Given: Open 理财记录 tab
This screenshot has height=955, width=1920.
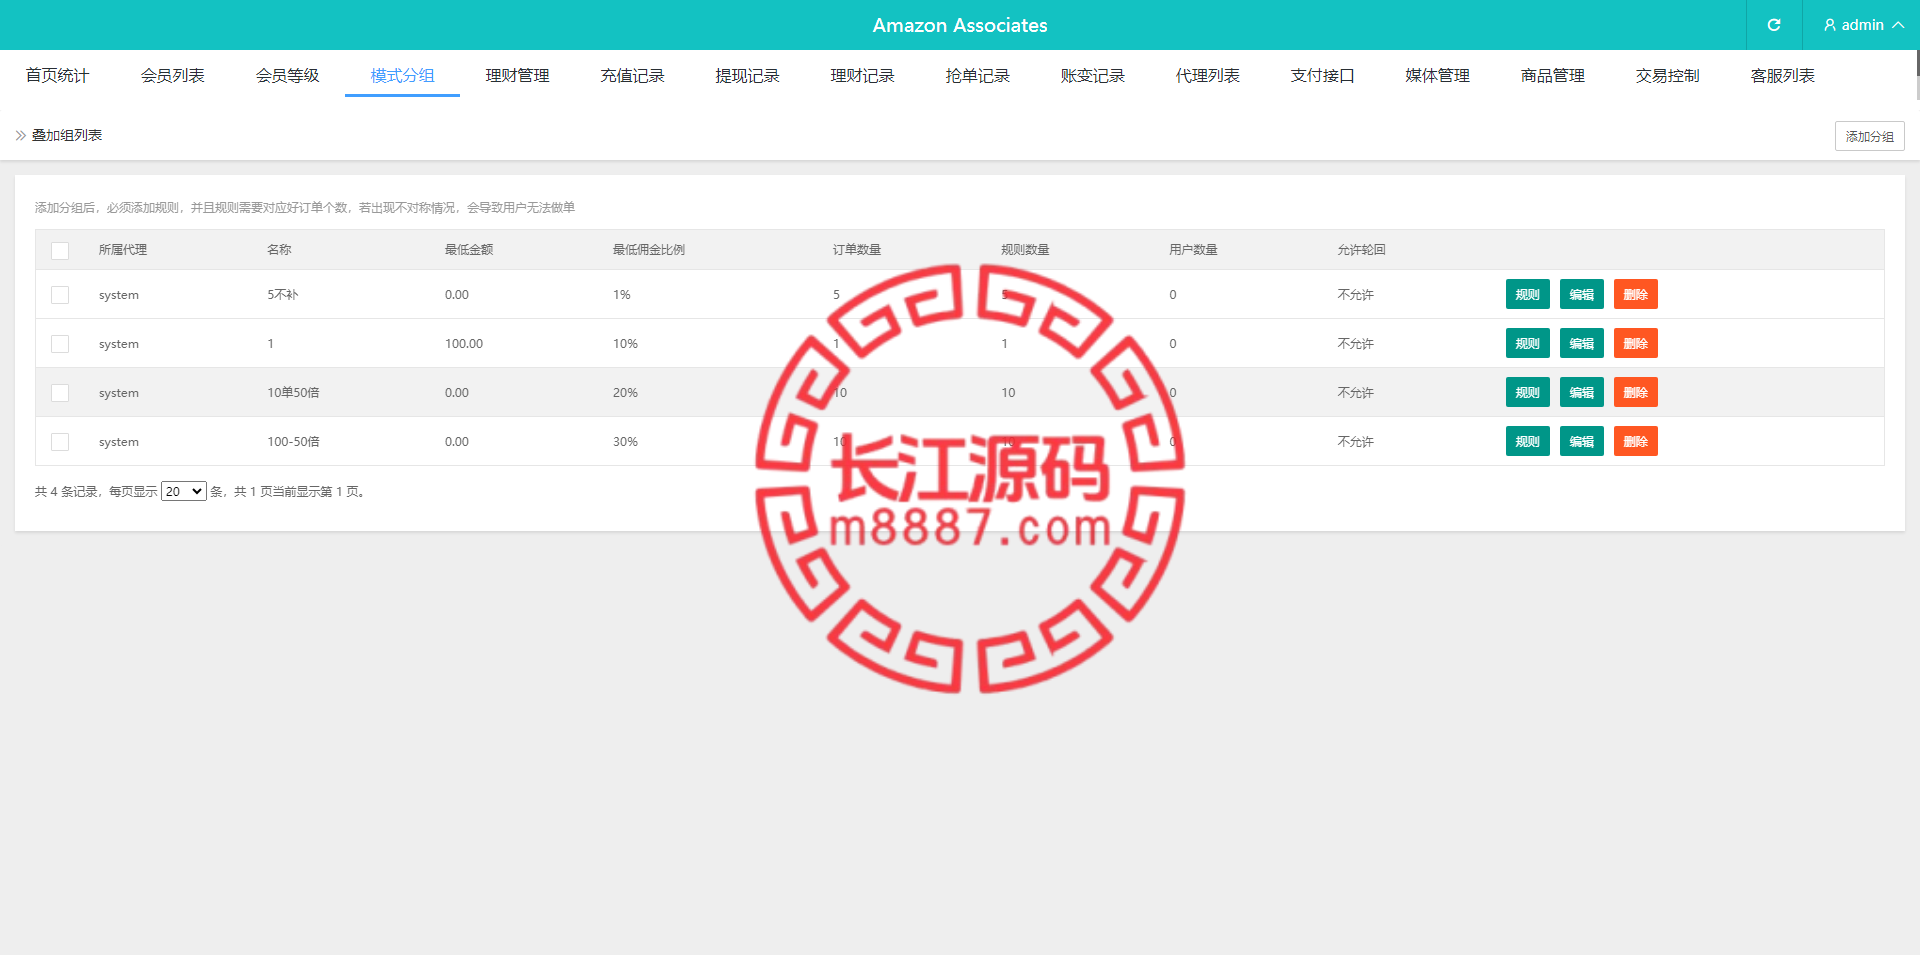Looking at the screenshot, I should tap(862, 76).
